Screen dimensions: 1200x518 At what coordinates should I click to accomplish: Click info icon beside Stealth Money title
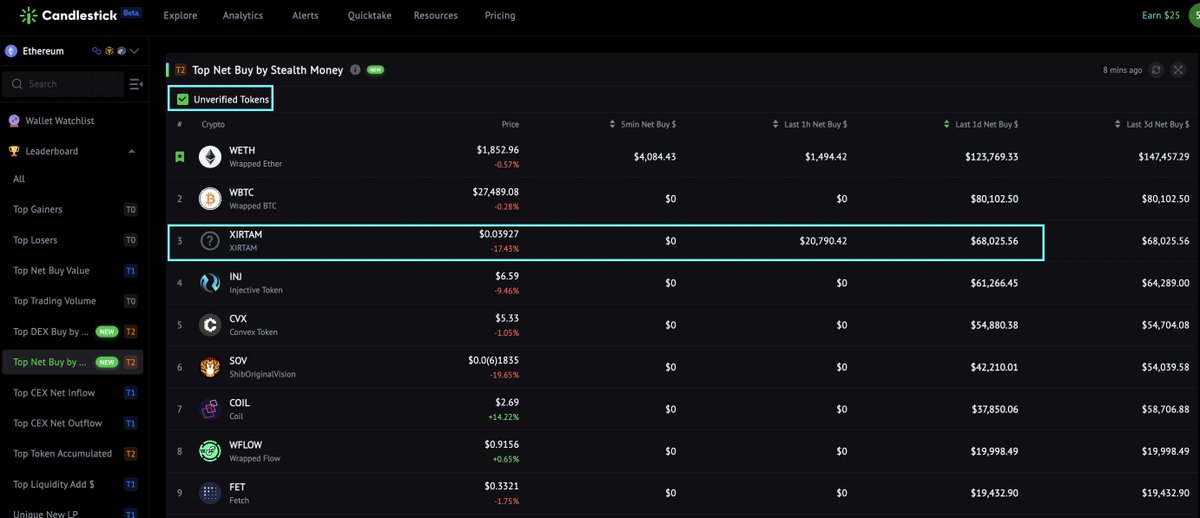pos(355,70)
